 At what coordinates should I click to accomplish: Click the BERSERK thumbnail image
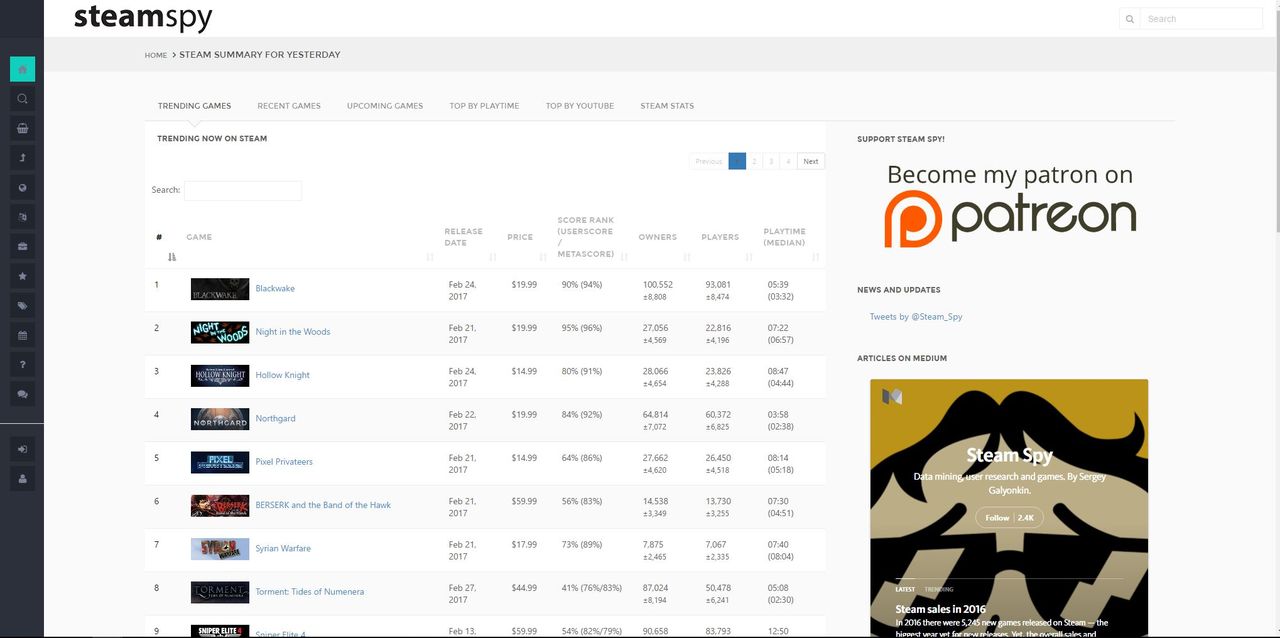coord(220,505)
